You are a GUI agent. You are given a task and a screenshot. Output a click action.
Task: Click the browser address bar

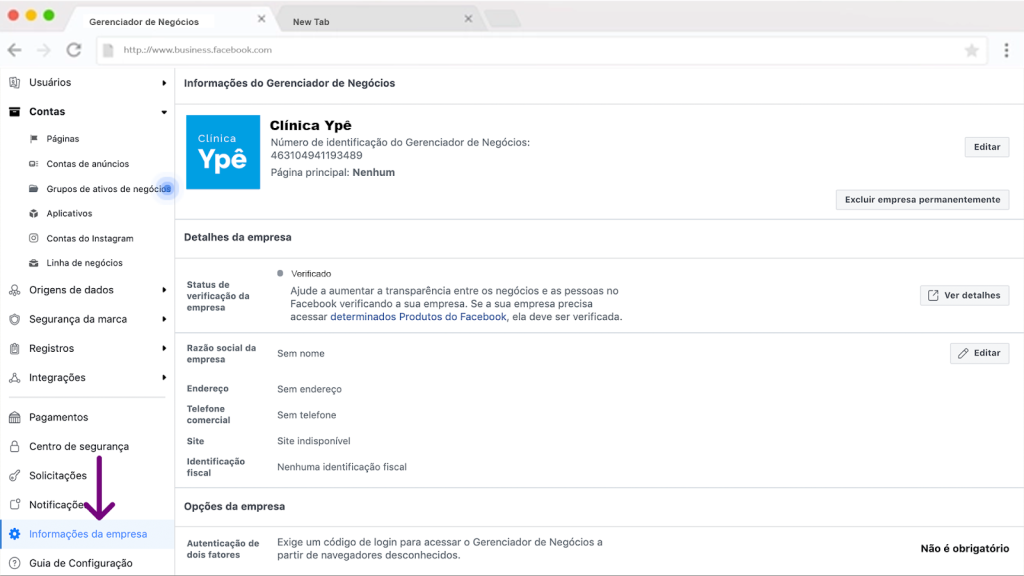530,50
